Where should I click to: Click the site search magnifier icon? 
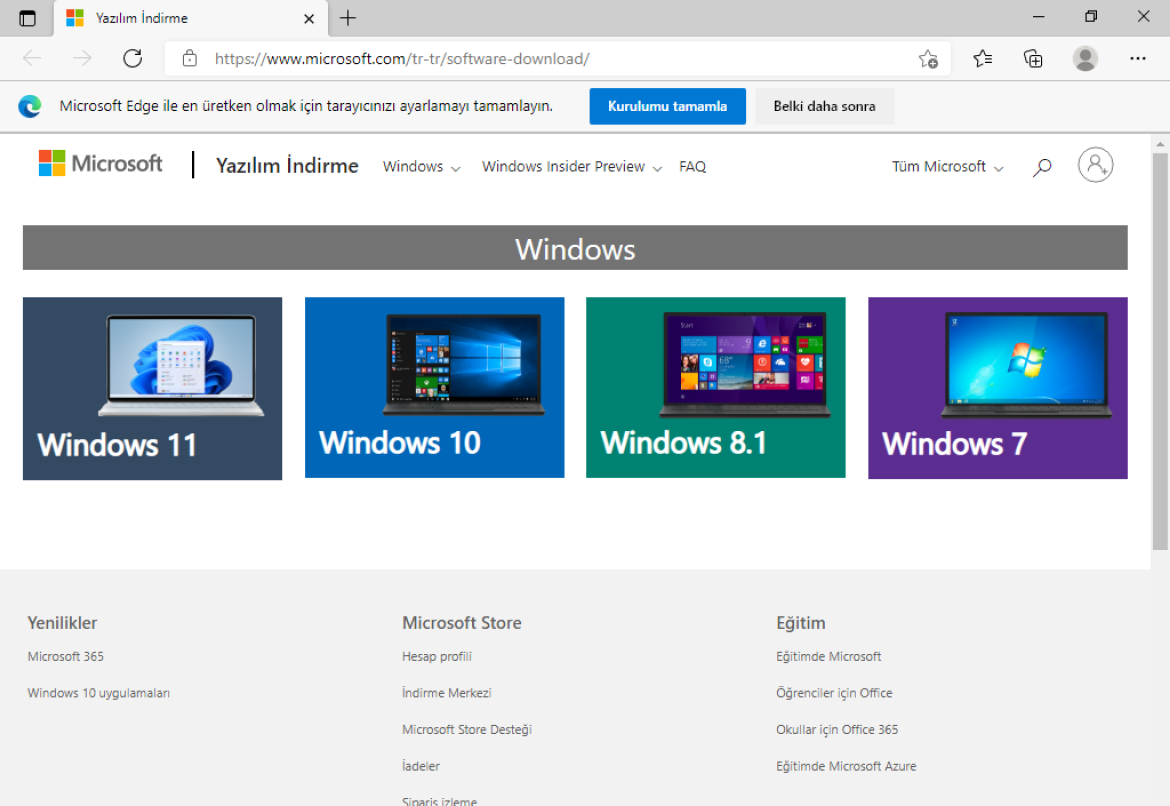pos(1042,167)
